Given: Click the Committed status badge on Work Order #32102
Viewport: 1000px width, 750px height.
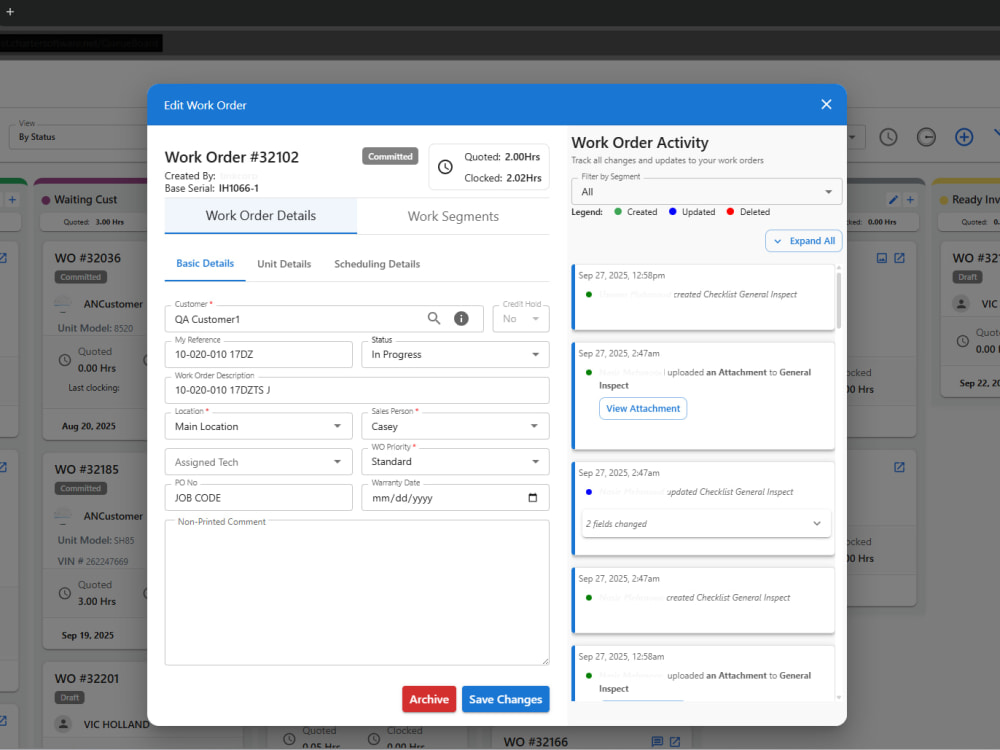Looking at the screenshot, I should pos(390,156).
